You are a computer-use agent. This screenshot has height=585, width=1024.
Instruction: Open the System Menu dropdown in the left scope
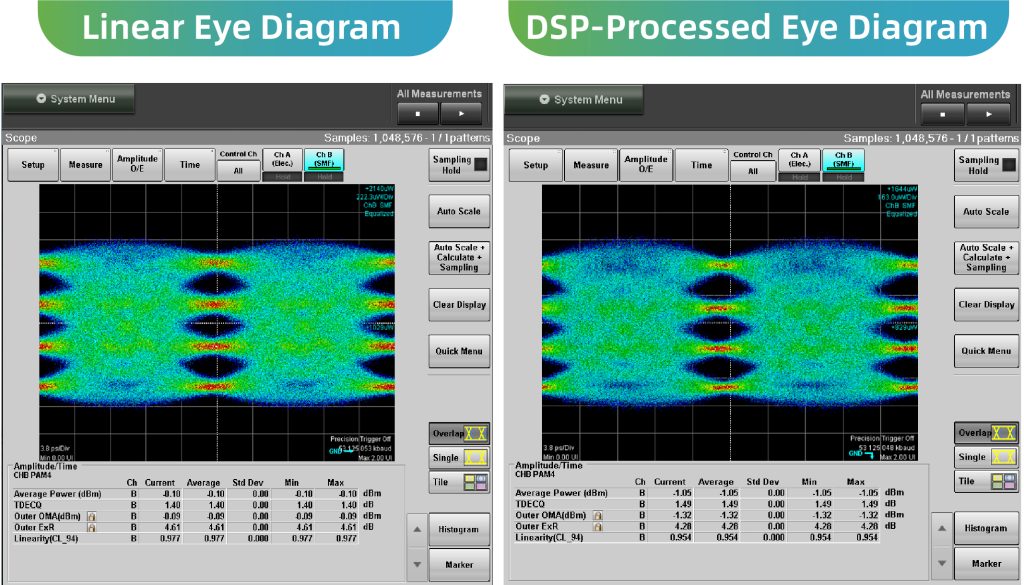tap(69, 99)
